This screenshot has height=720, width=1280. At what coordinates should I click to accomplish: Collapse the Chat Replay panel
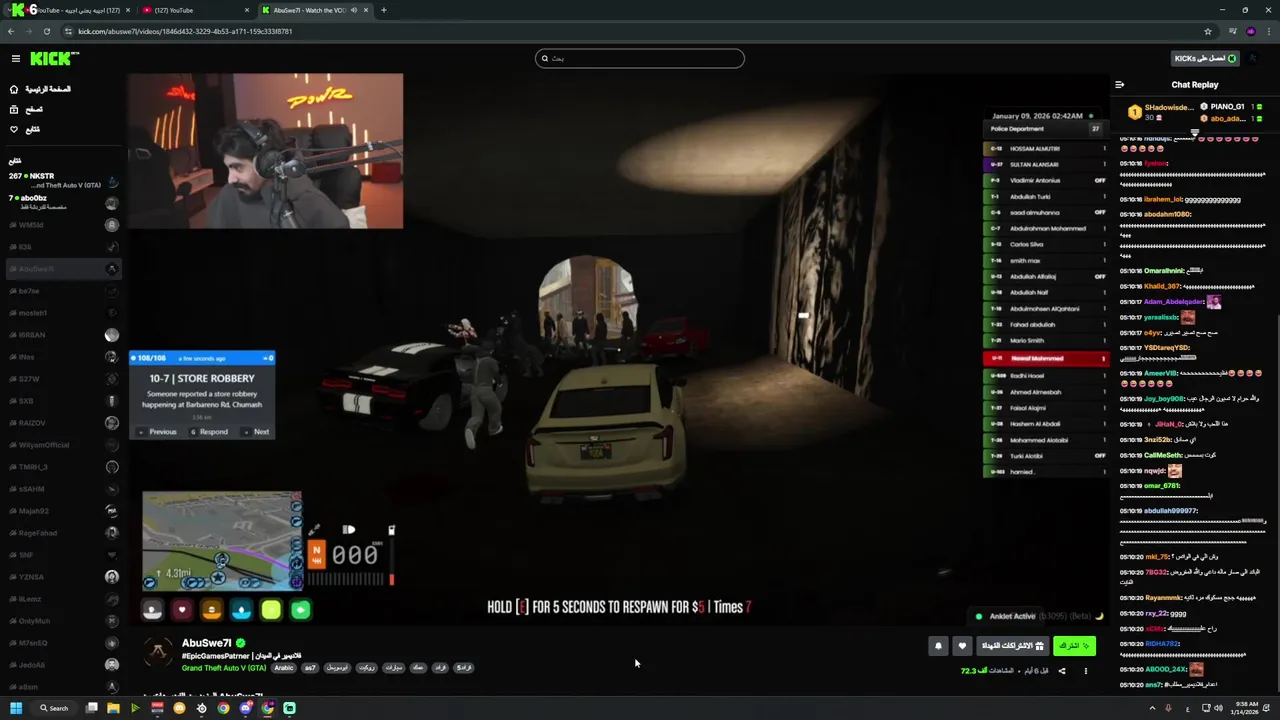1119,85
